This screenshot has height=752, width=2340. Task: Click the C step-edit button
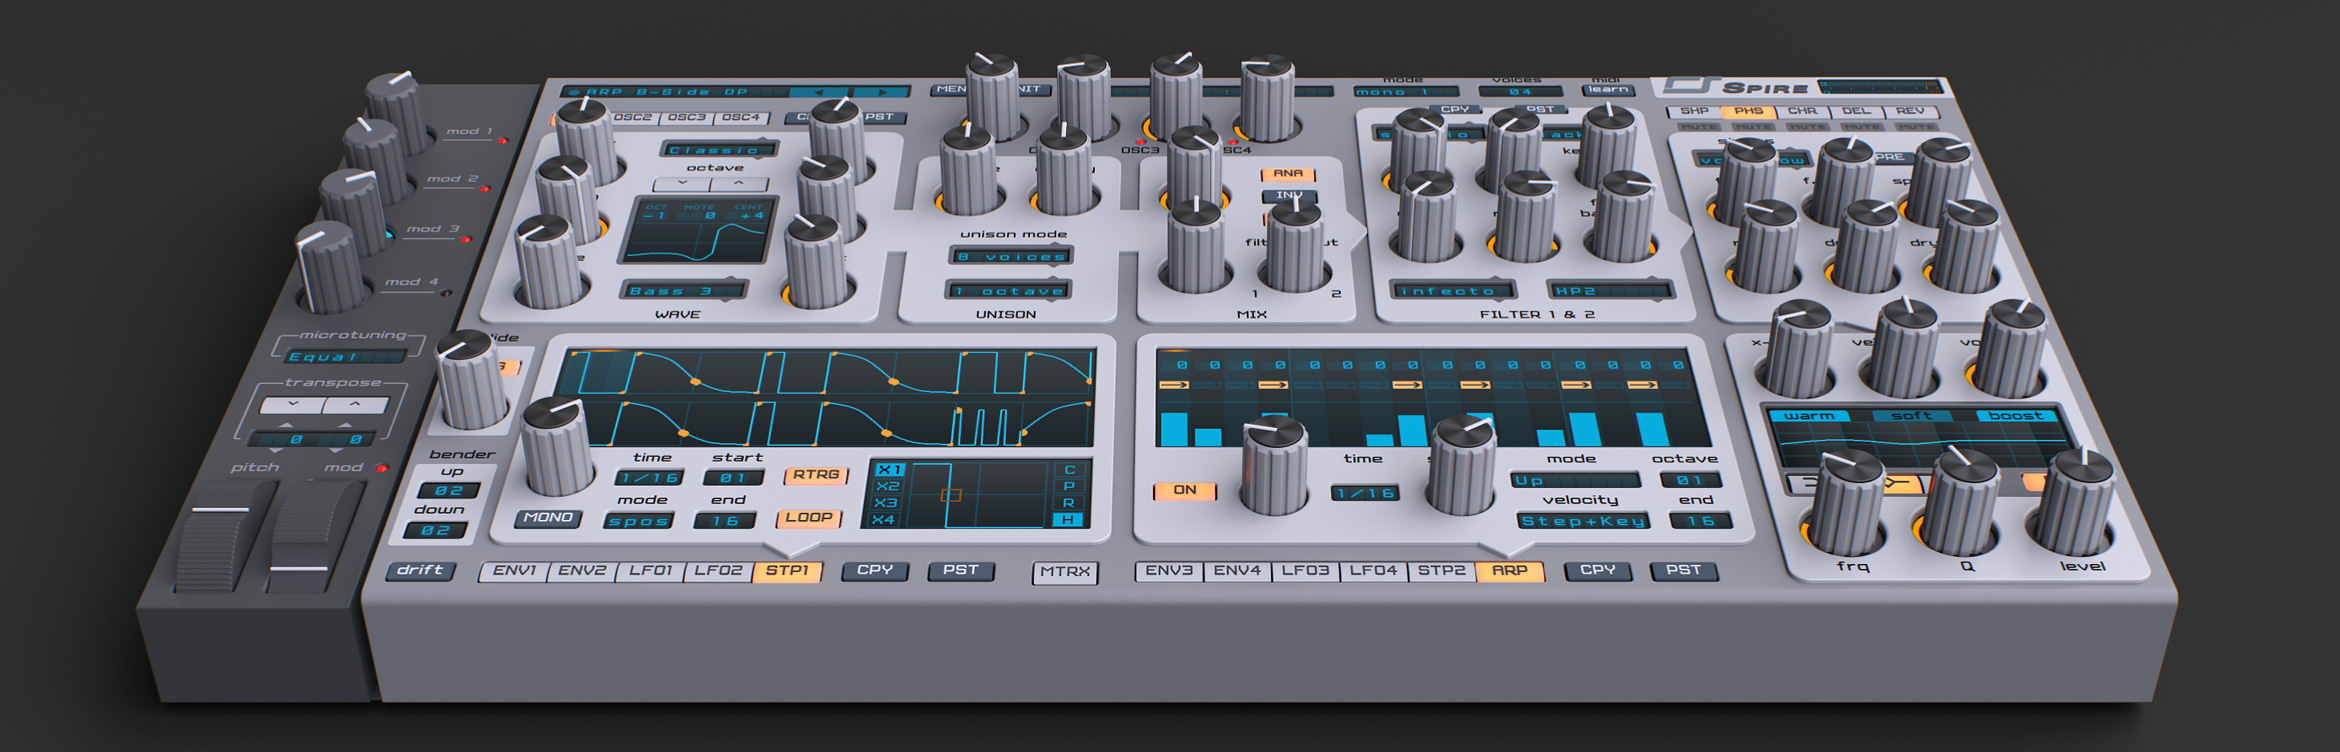tap(1069, 470)
